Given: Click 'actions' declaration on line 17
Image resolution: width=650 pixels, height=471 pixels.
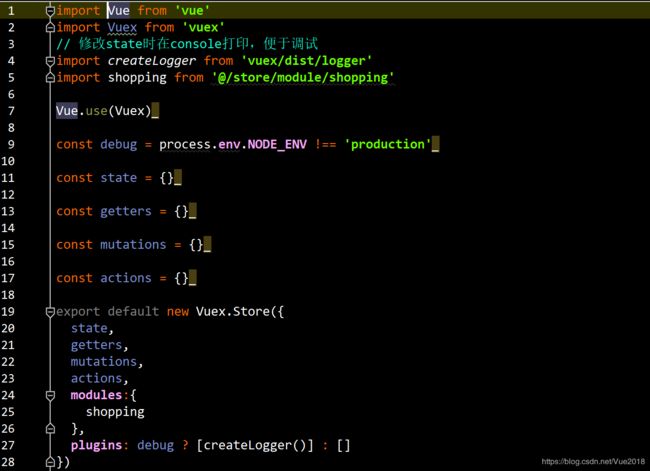Looking at the screenshot, I should (126, 278).
